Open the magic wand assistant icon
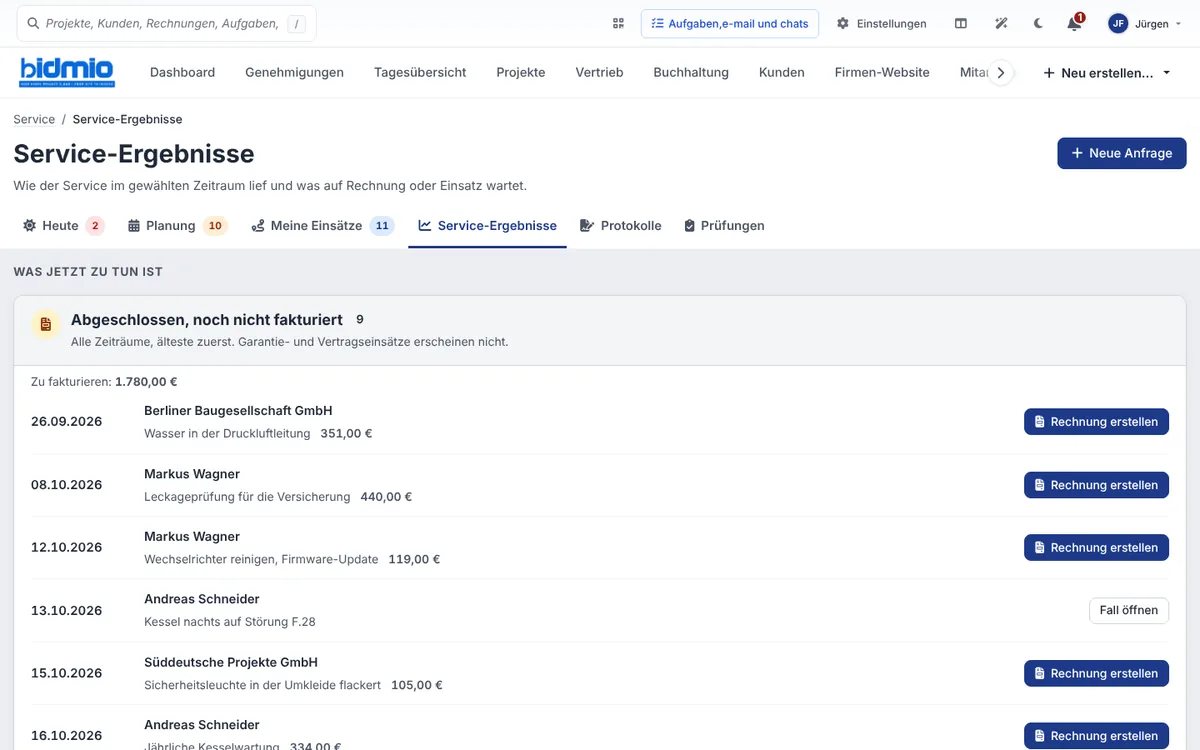 coord(1001,23)
